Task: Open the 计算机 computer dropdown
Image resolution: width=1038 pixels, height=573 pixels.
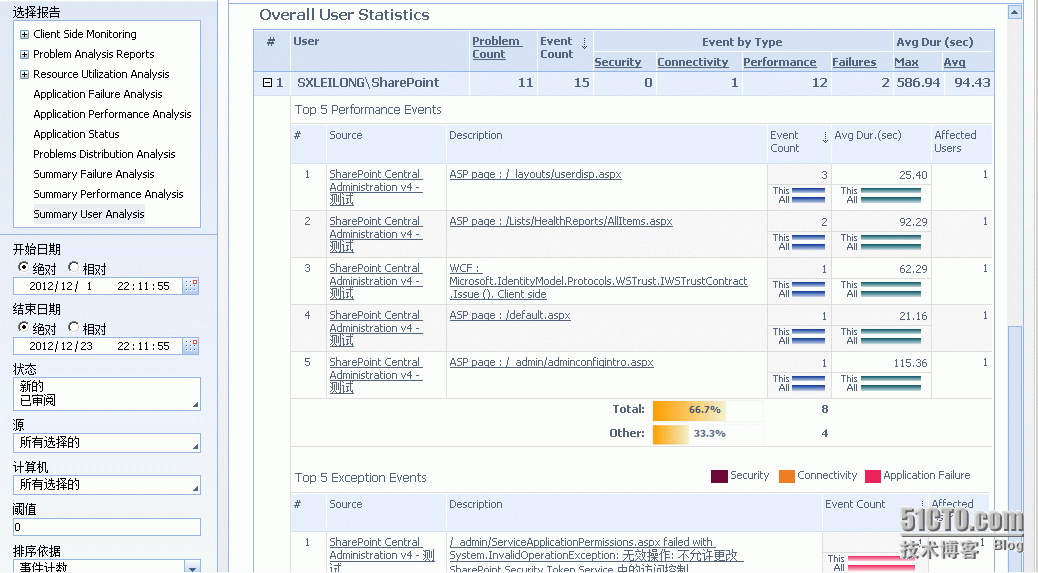Action: coord(195,489)
